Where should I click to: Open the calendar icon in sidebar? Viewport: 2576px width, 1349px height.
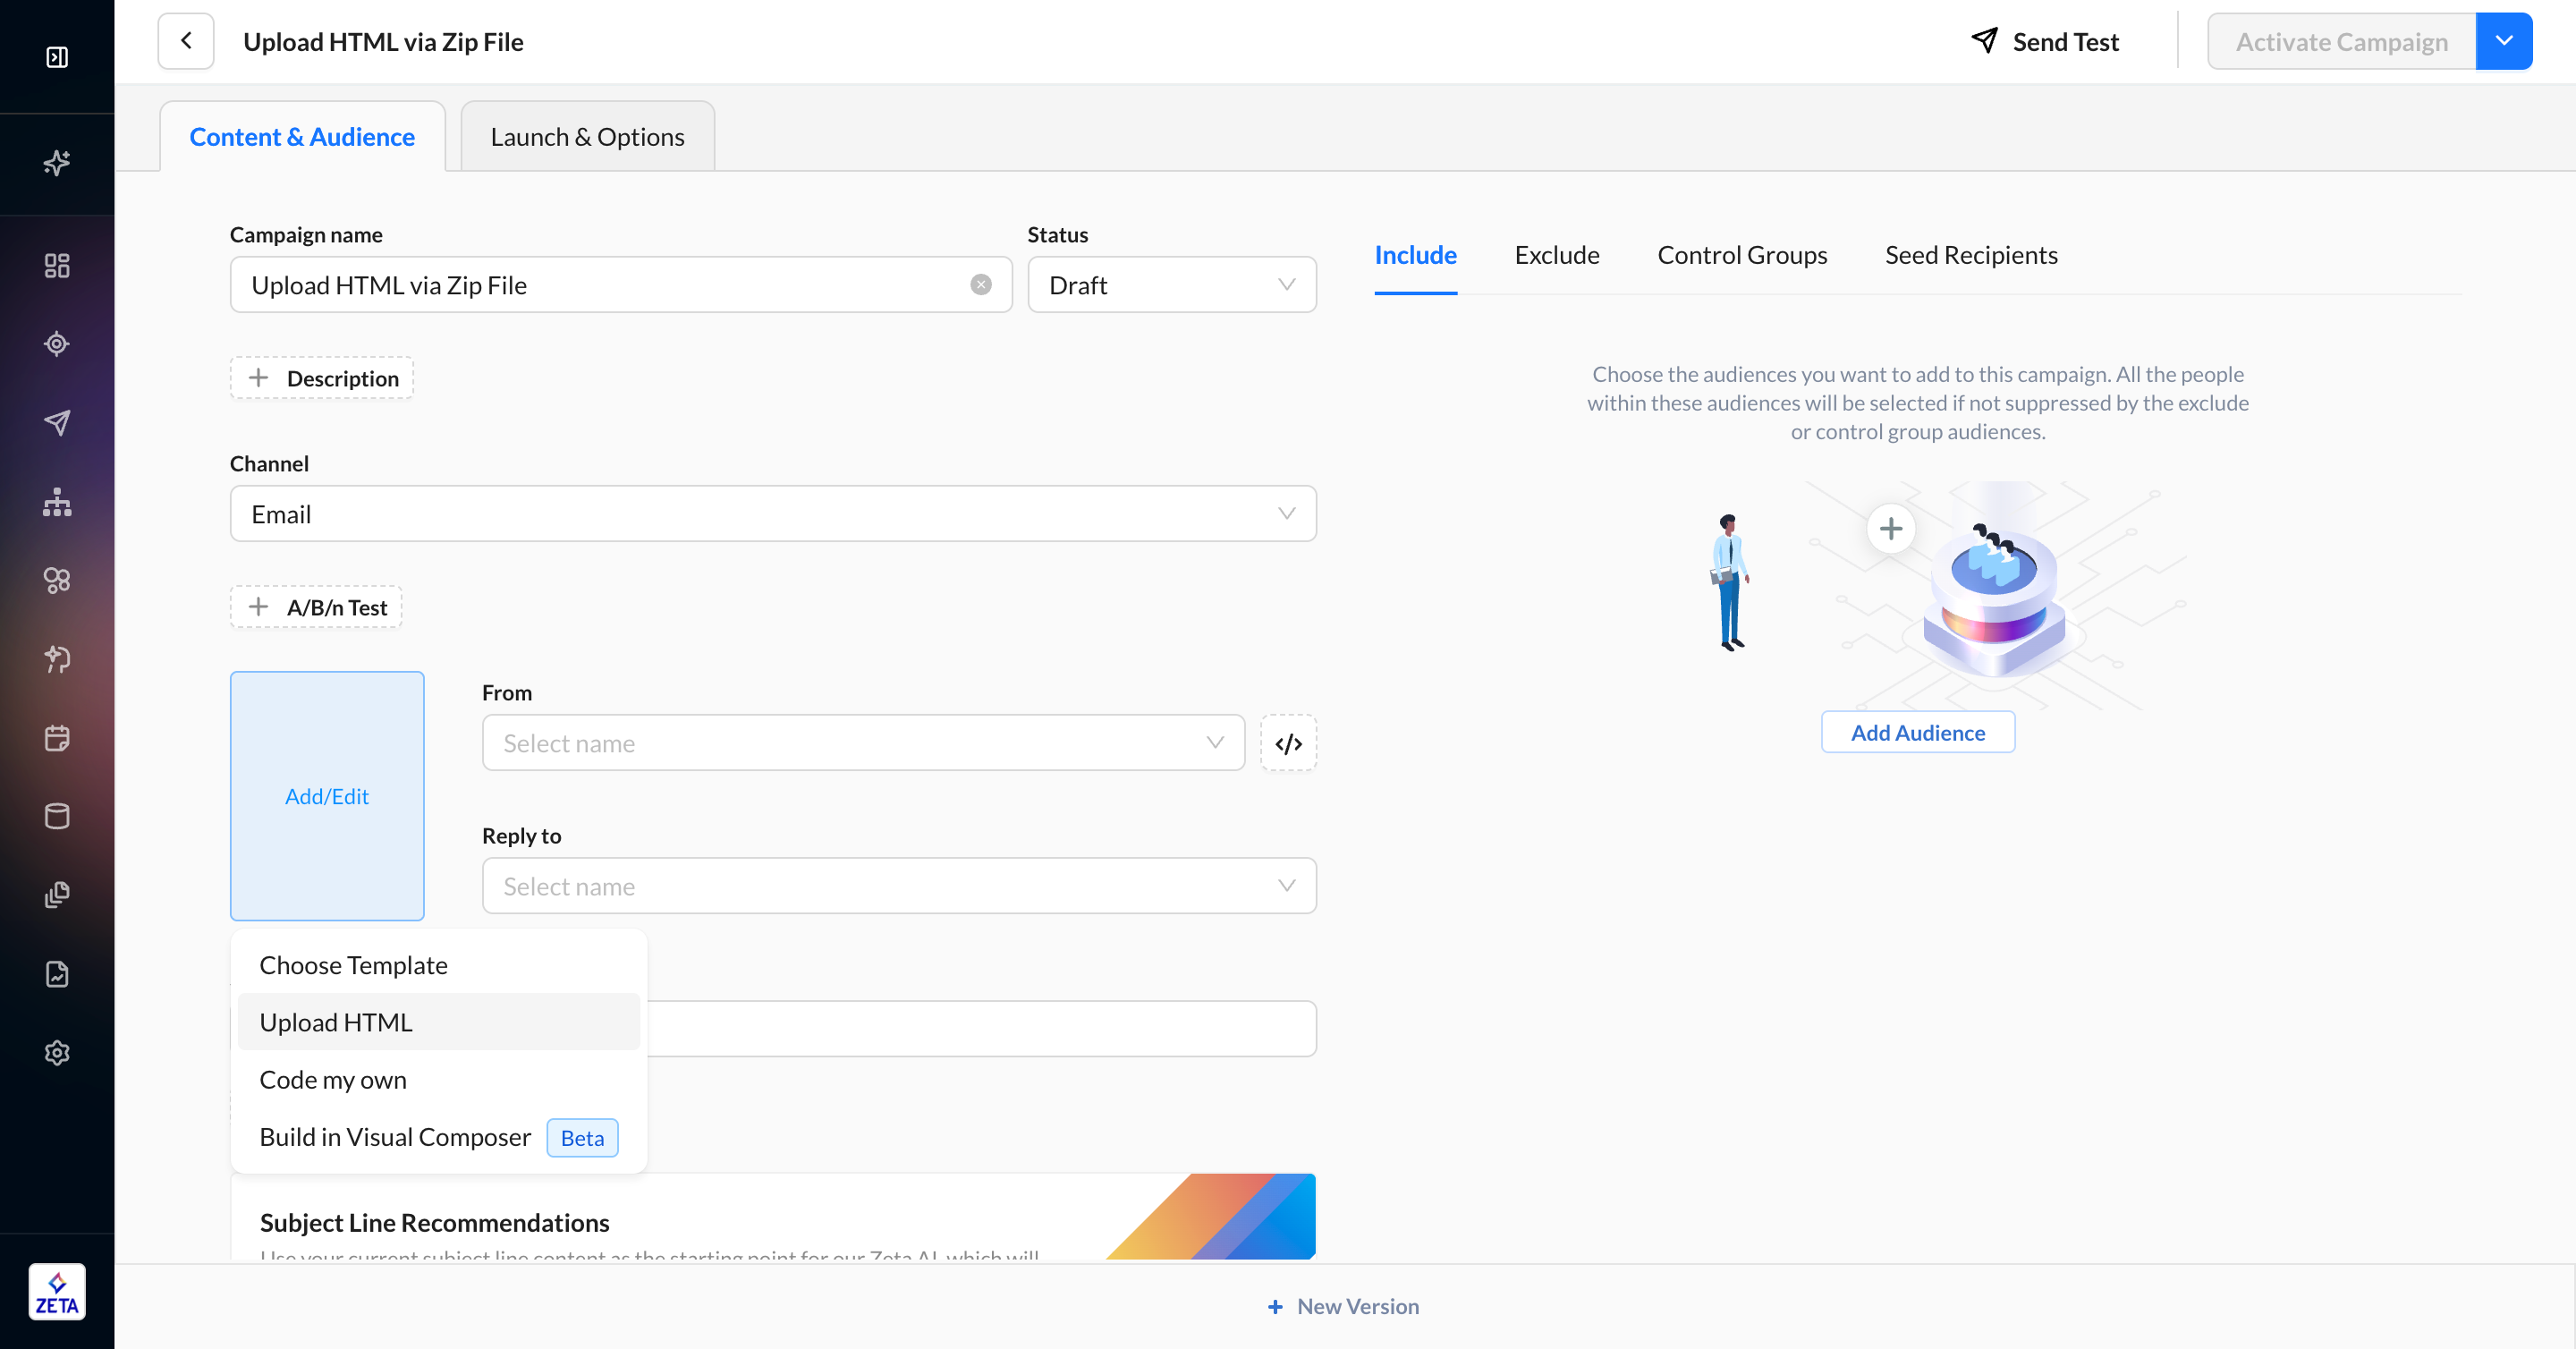[57, 737]
